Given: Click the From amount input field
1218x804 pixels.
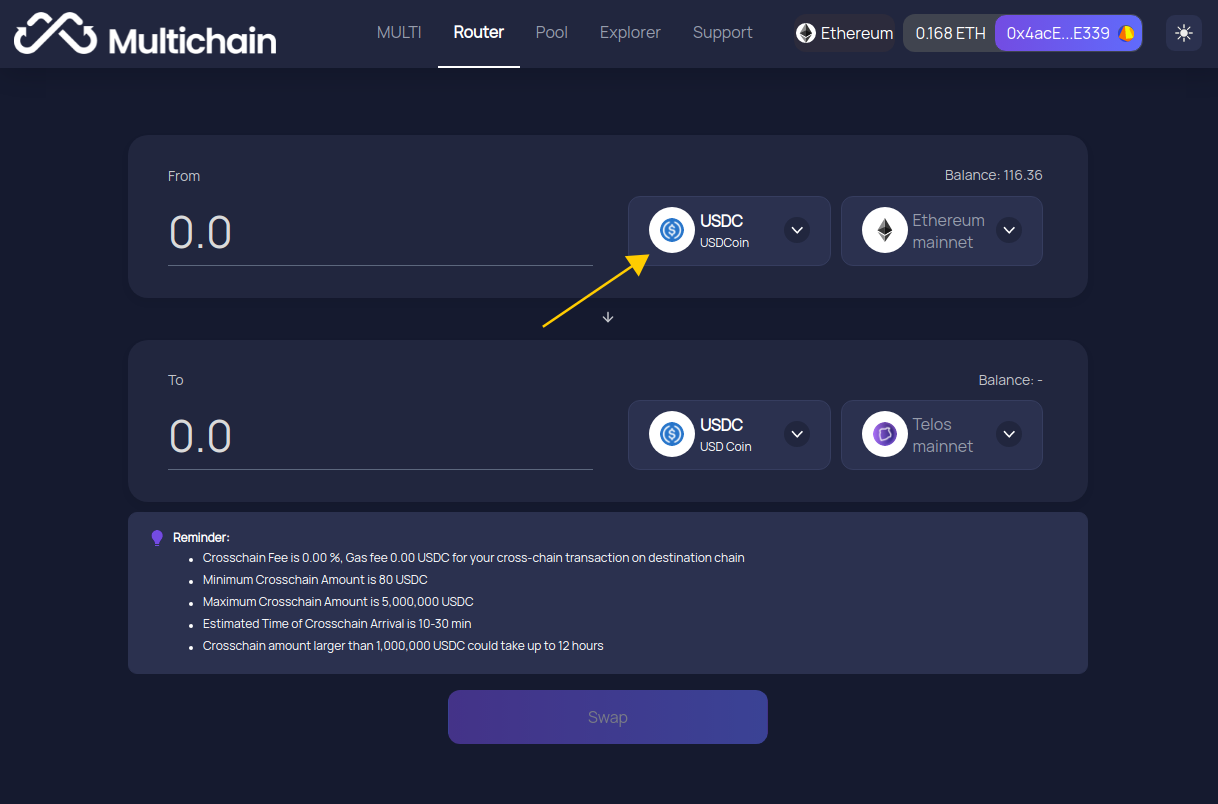Looking at the screenshot, I should pos(380,233).
